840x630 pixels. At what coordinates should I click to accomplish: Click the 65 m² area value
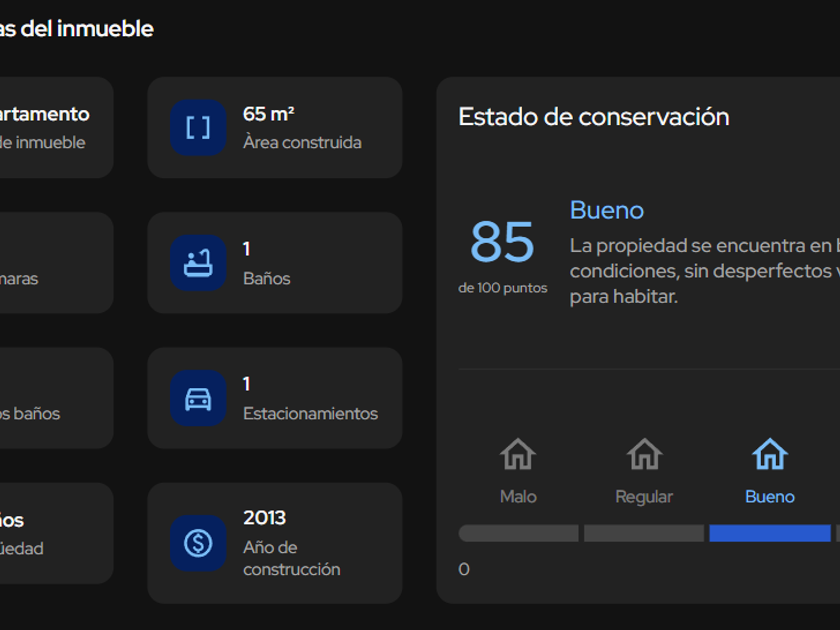click(269, 114)
